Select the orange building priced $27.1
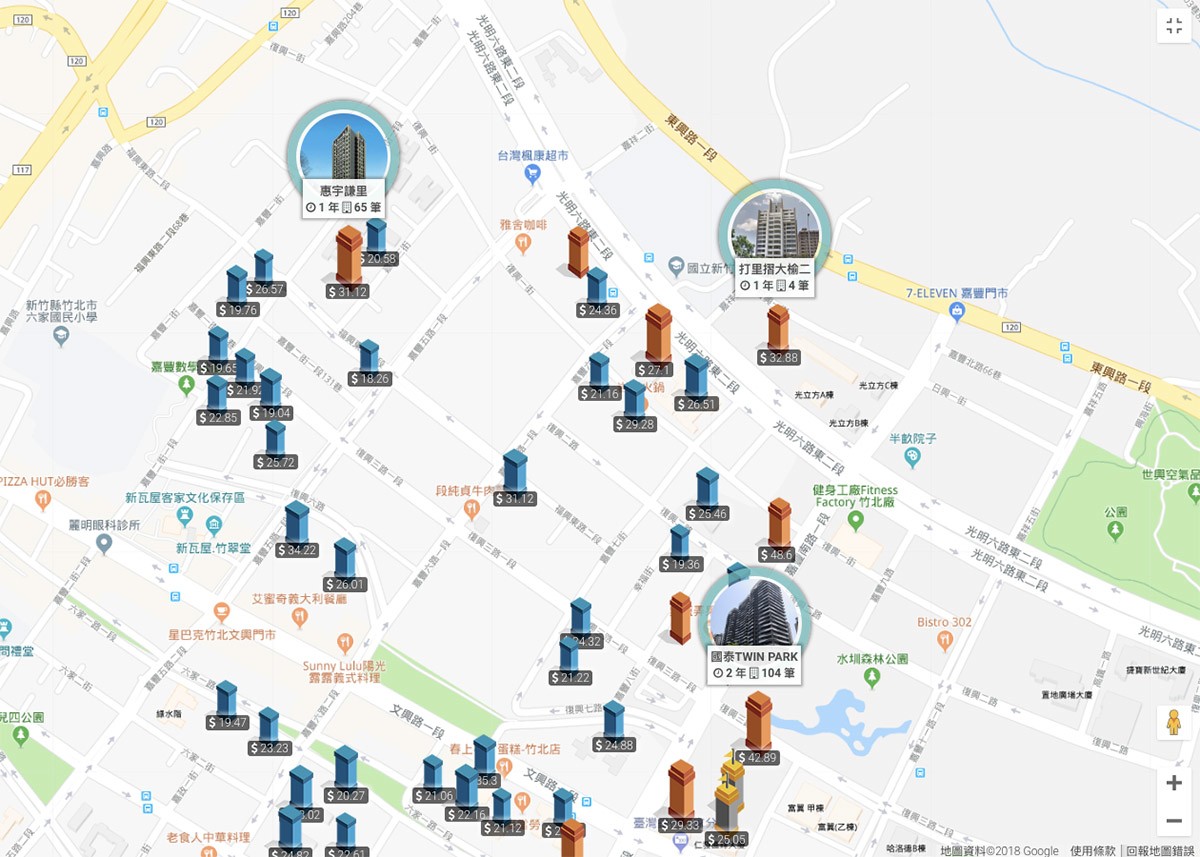 [658, 333]
